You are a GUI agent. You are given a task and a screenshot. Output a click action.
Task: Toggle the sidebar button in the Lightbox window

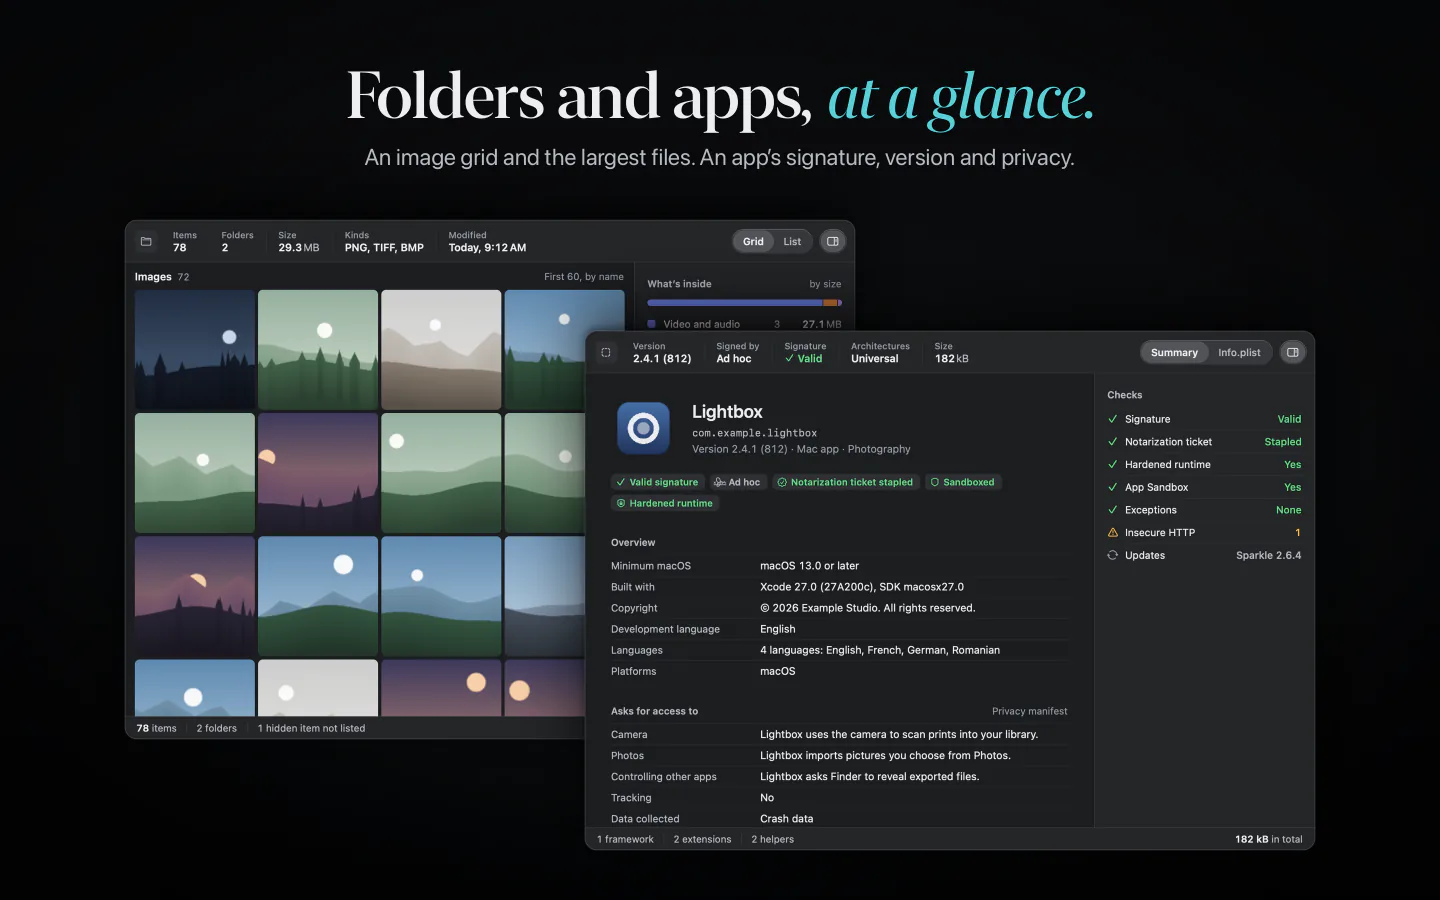(1292, 352)
